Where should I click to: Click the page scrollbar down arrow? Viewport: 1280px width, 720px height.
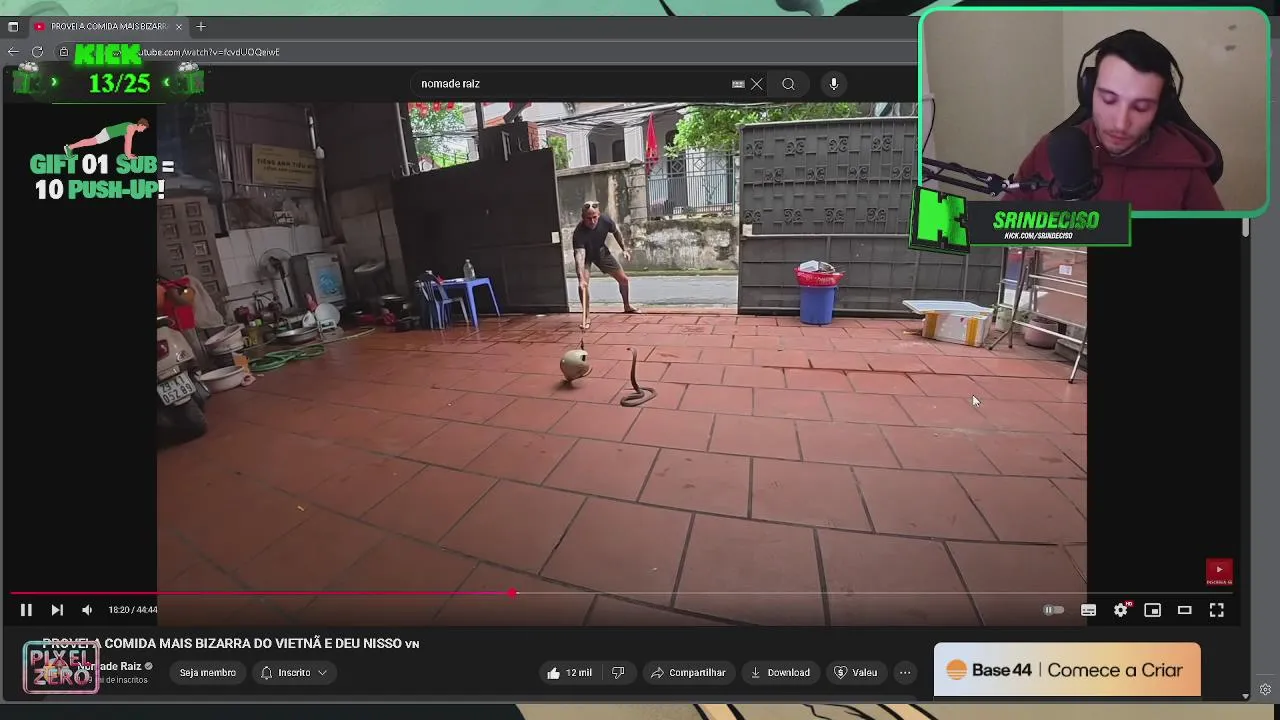pyautogui.click(x=1245, y=696)
